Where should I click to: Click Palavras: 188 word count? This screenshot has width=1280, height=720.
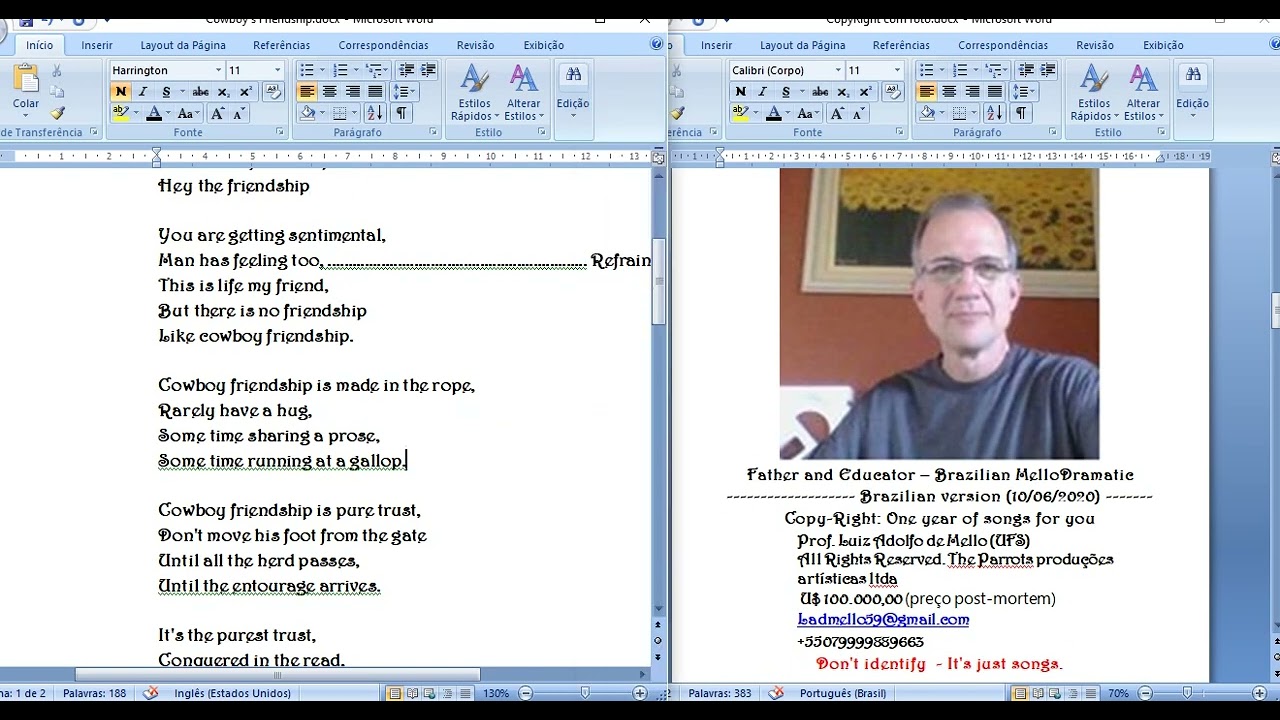pyautogui.click(x=95, y=693)
